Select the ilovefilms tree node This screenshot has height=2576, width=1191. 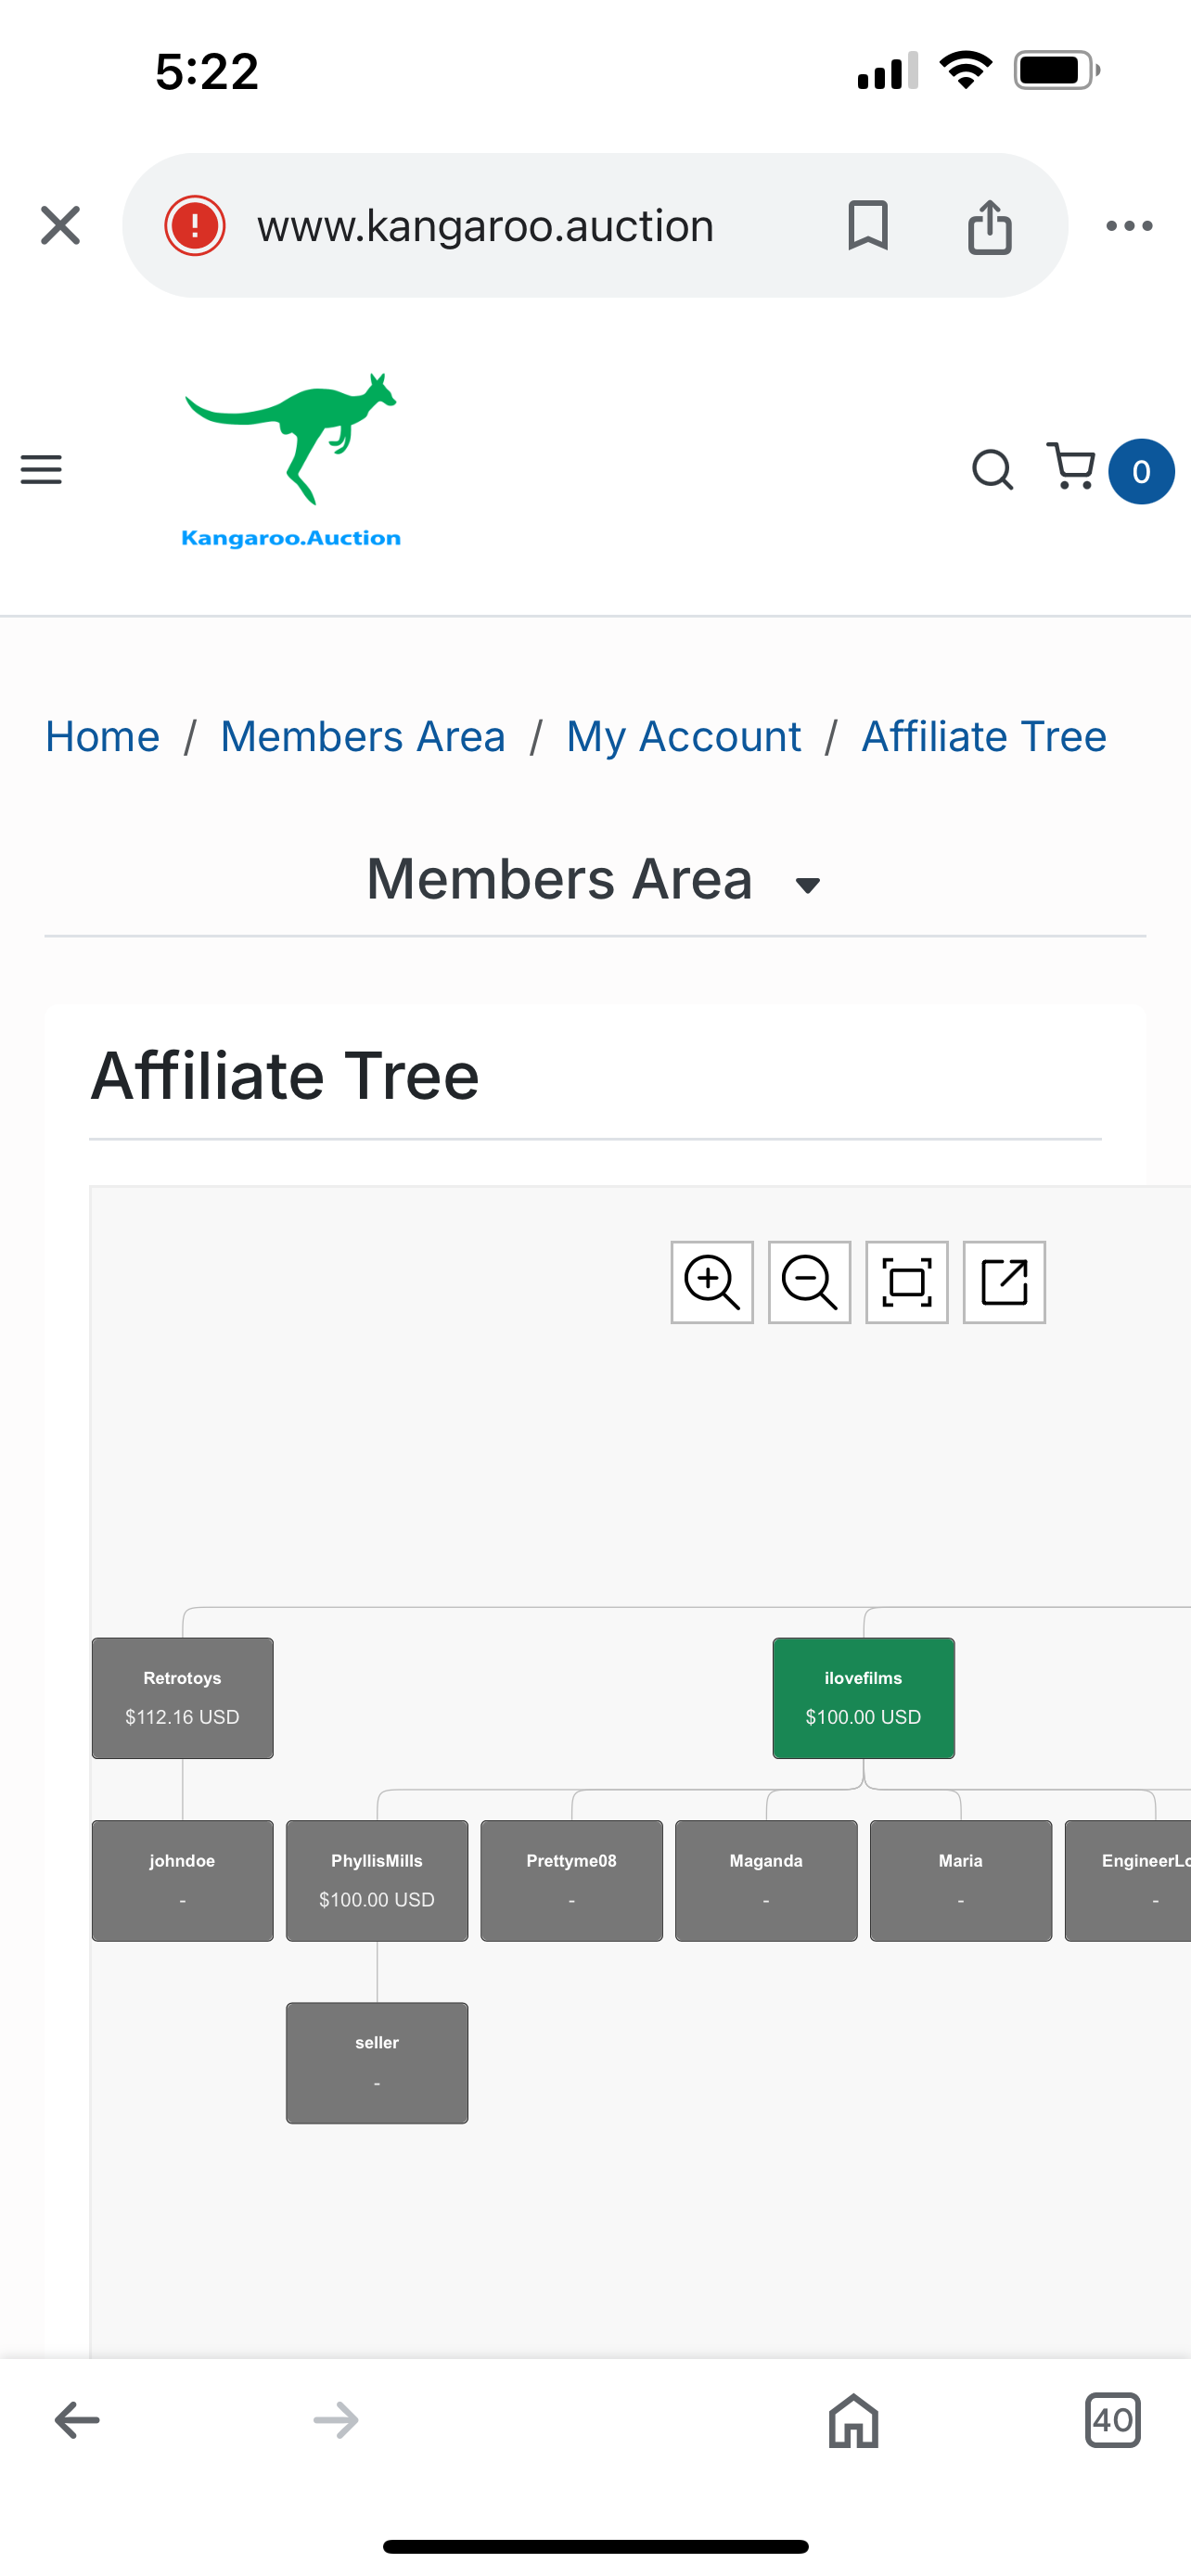(863, 1697)
